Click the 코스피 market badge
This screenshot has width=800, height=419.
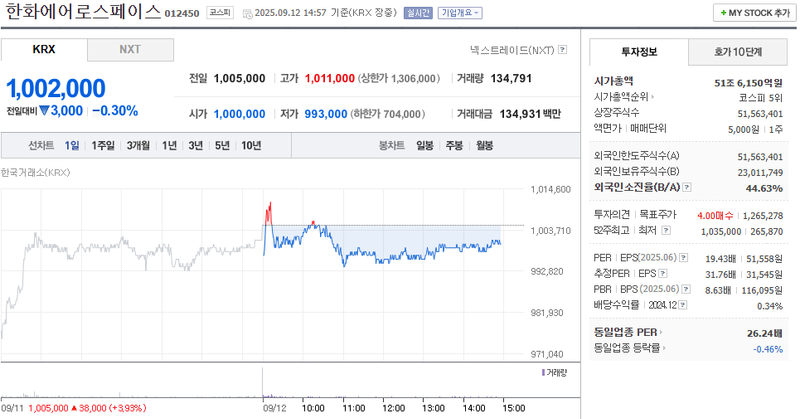pos(220,13)
